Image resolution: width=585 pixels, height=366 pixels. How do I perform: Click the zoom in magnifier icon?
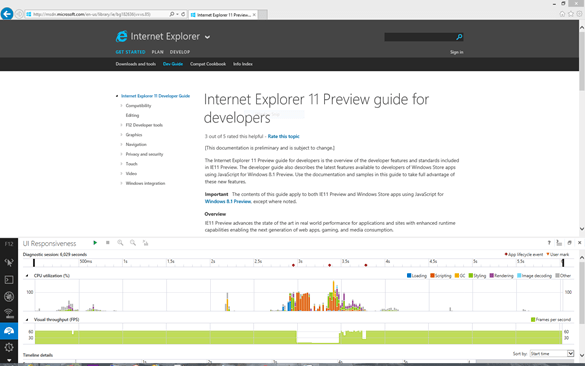(120, 243)
